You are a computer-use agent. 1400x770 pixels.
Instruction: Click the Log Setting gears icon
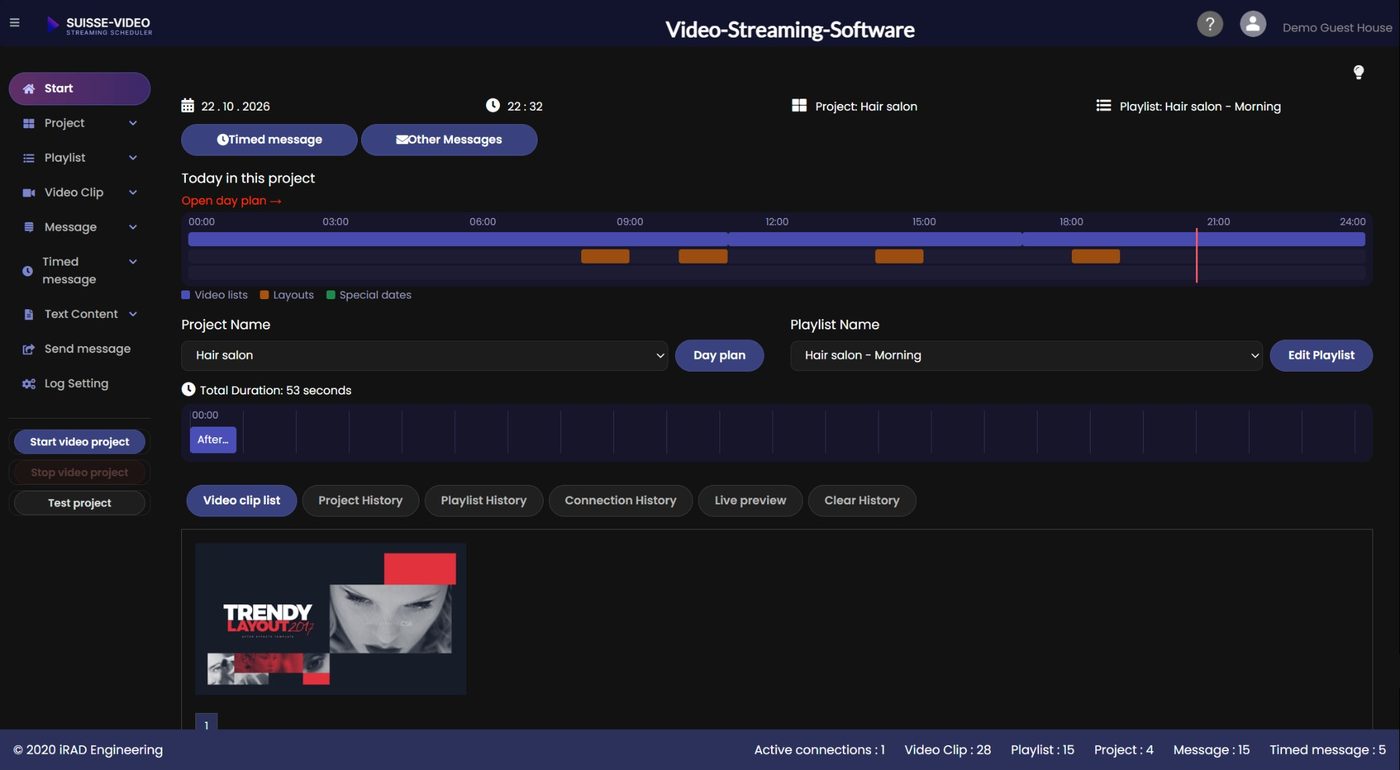click(29, 384)
